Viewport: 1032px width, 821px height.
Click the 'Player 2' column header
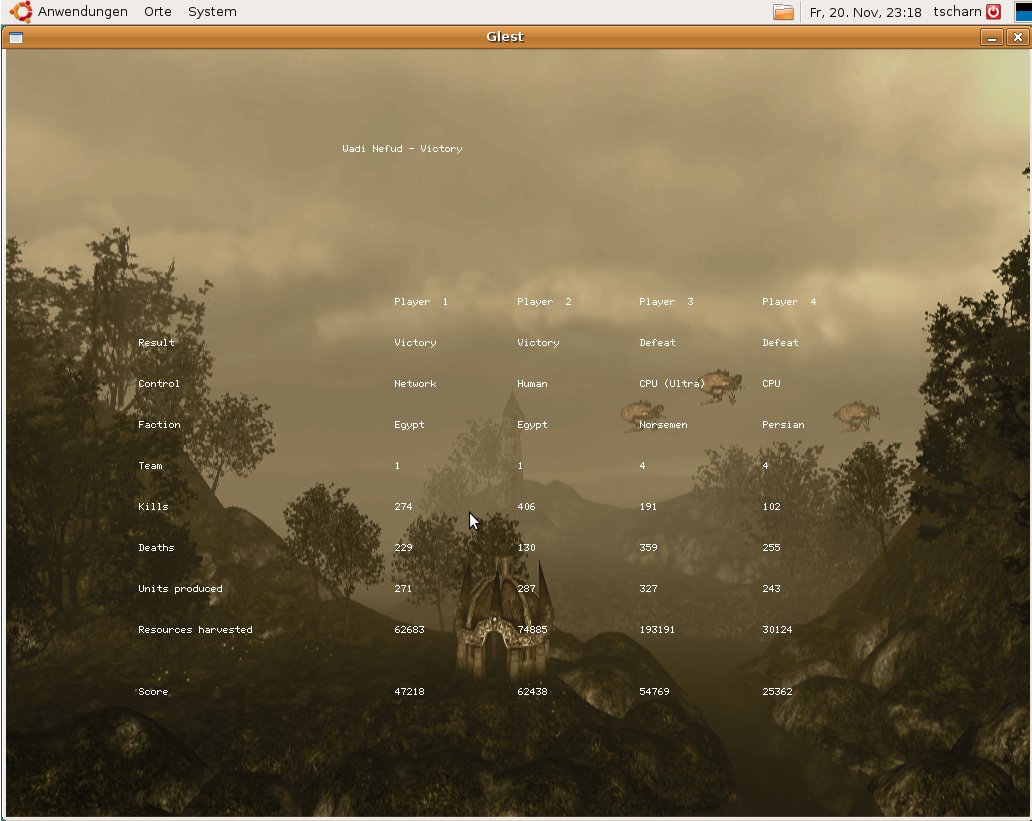pos(544,302)
